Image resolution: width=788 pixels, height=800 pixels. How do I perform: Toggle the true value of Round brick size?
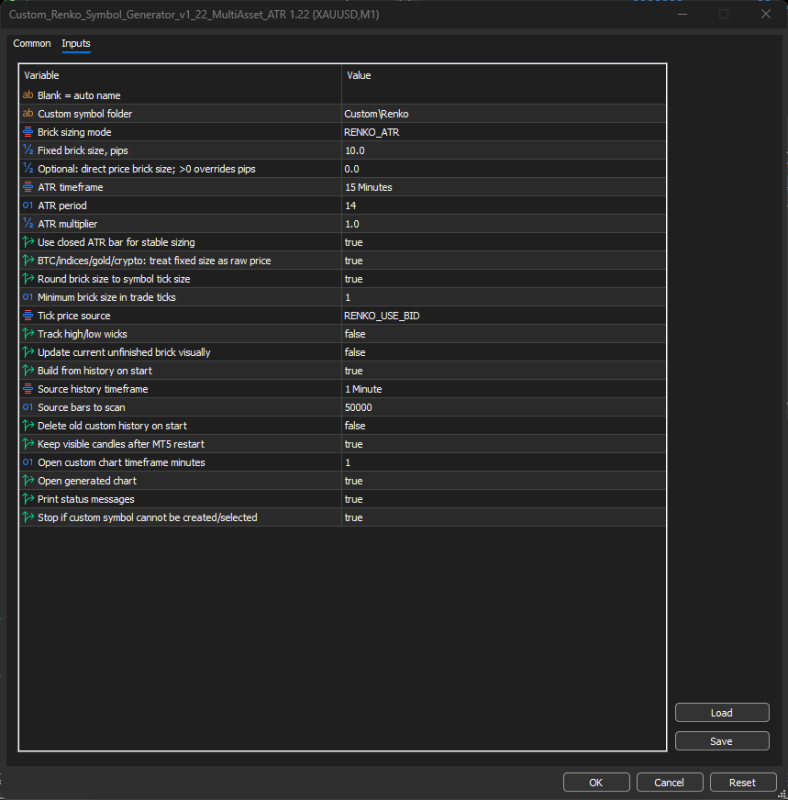(504, 279)
